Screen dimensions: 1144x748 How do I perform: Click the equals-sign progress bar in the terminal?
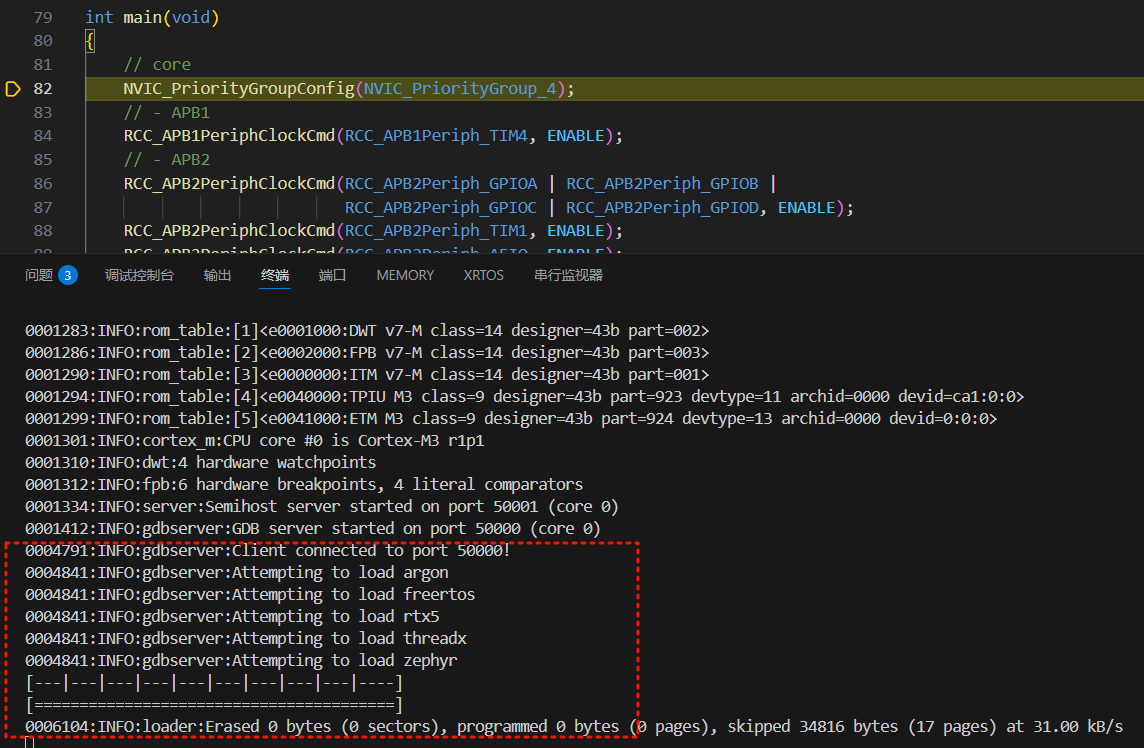(214, 705)
